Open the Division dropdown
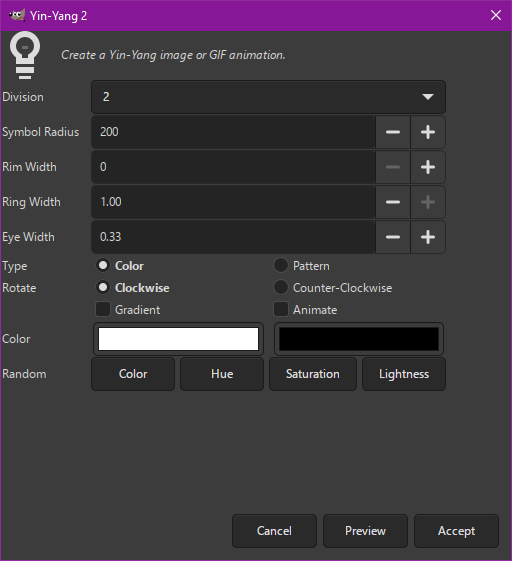Viewport: 512px width, 561px height. tap(268, 97)
